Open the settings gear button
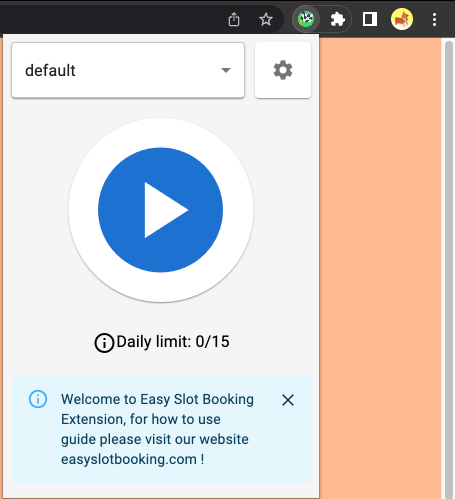 [283, 70]
